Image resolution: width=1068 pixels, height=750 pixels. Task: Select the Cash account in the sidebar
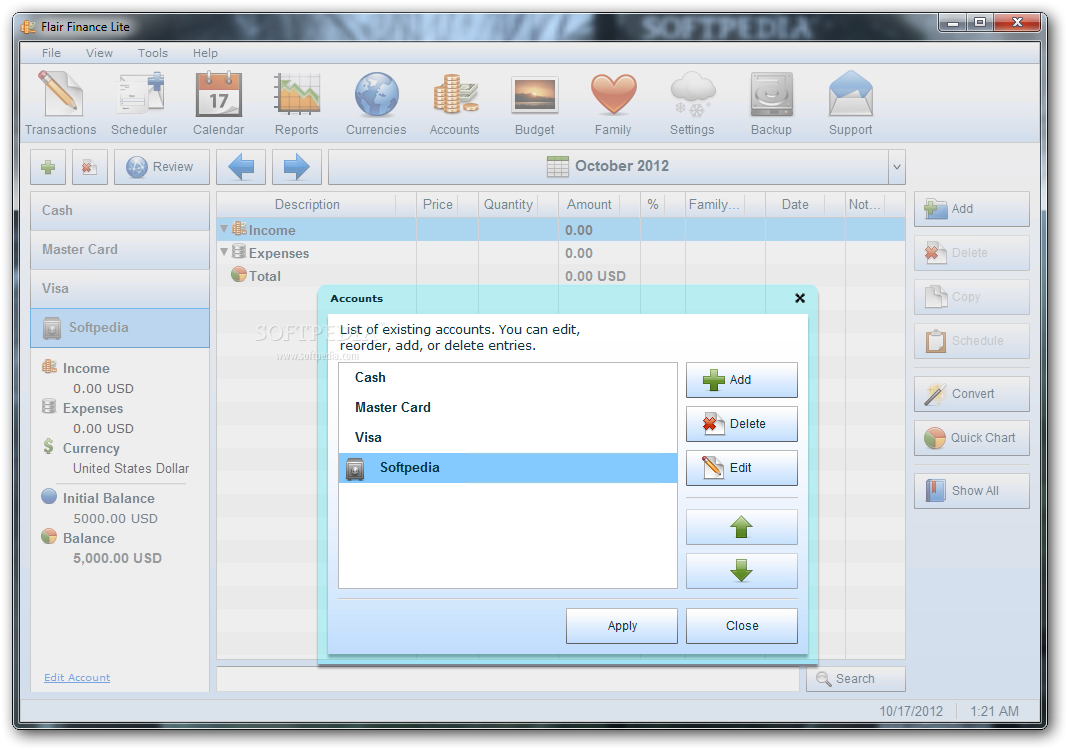point(120,210)
